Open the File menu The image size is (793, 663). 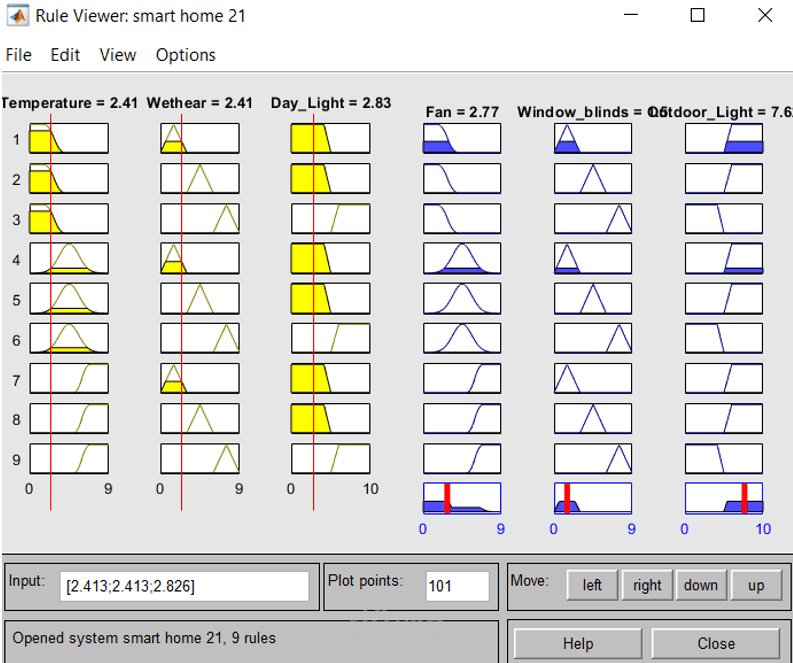(18, 55)
